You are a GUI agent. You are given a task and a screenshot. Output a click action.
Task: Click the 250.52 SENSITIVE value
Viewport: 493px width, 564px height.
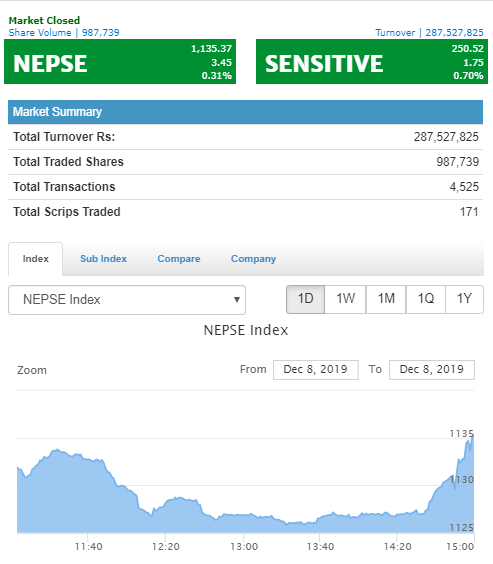467,49
